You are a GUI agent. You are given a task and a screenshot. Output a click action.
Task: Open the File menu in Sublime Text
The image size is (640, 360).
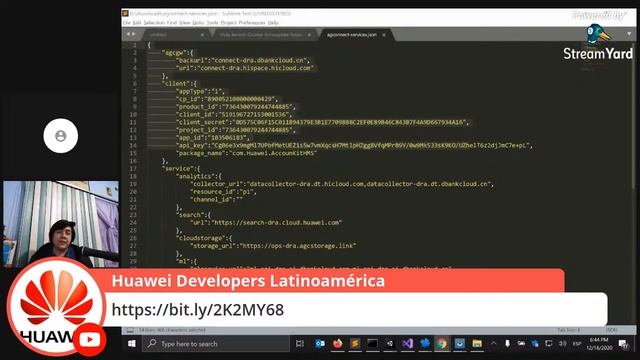click(127, 23)
